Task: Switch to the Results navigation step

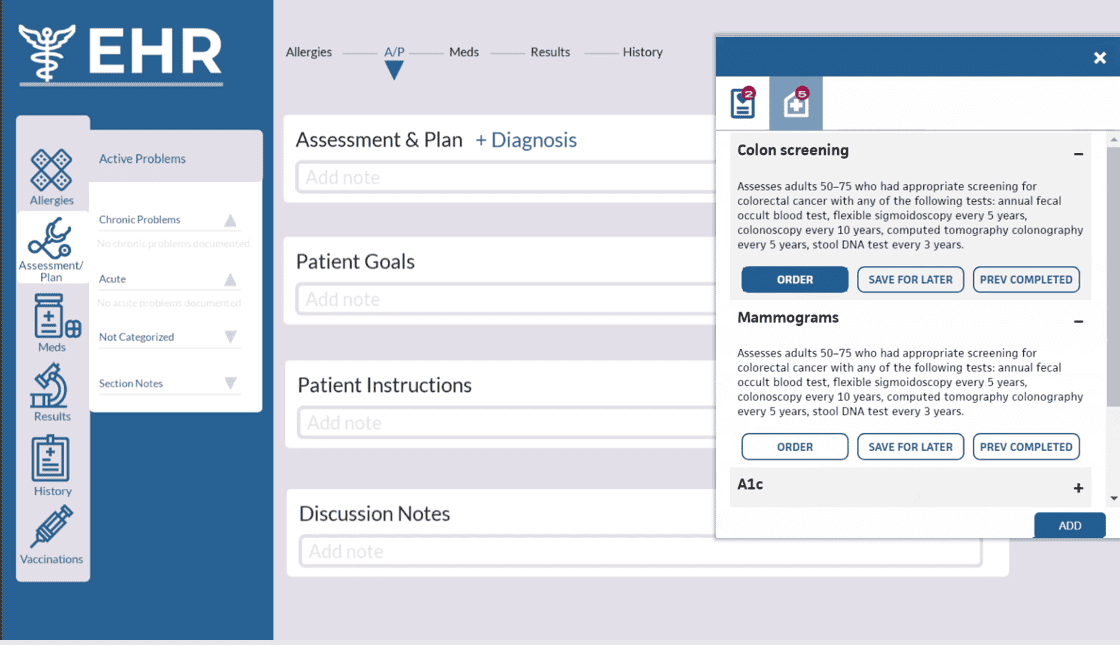Action: point(550,52)
